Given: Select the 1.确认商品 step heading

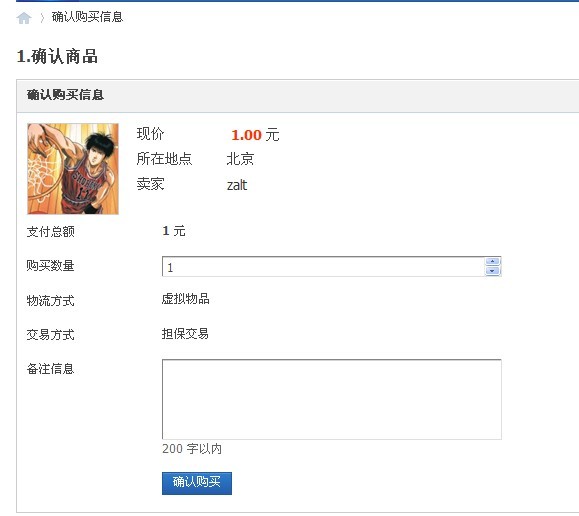Looking at the screenshot, I should coord(57,57).
